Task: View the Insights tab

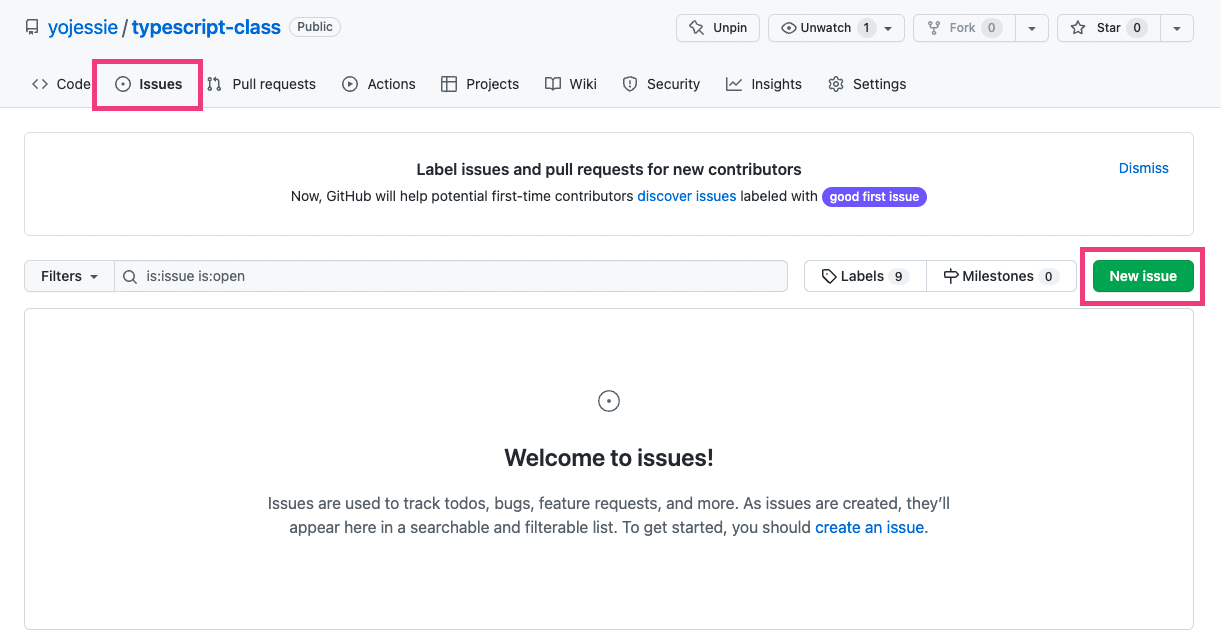Action: [x=764, y=84]
